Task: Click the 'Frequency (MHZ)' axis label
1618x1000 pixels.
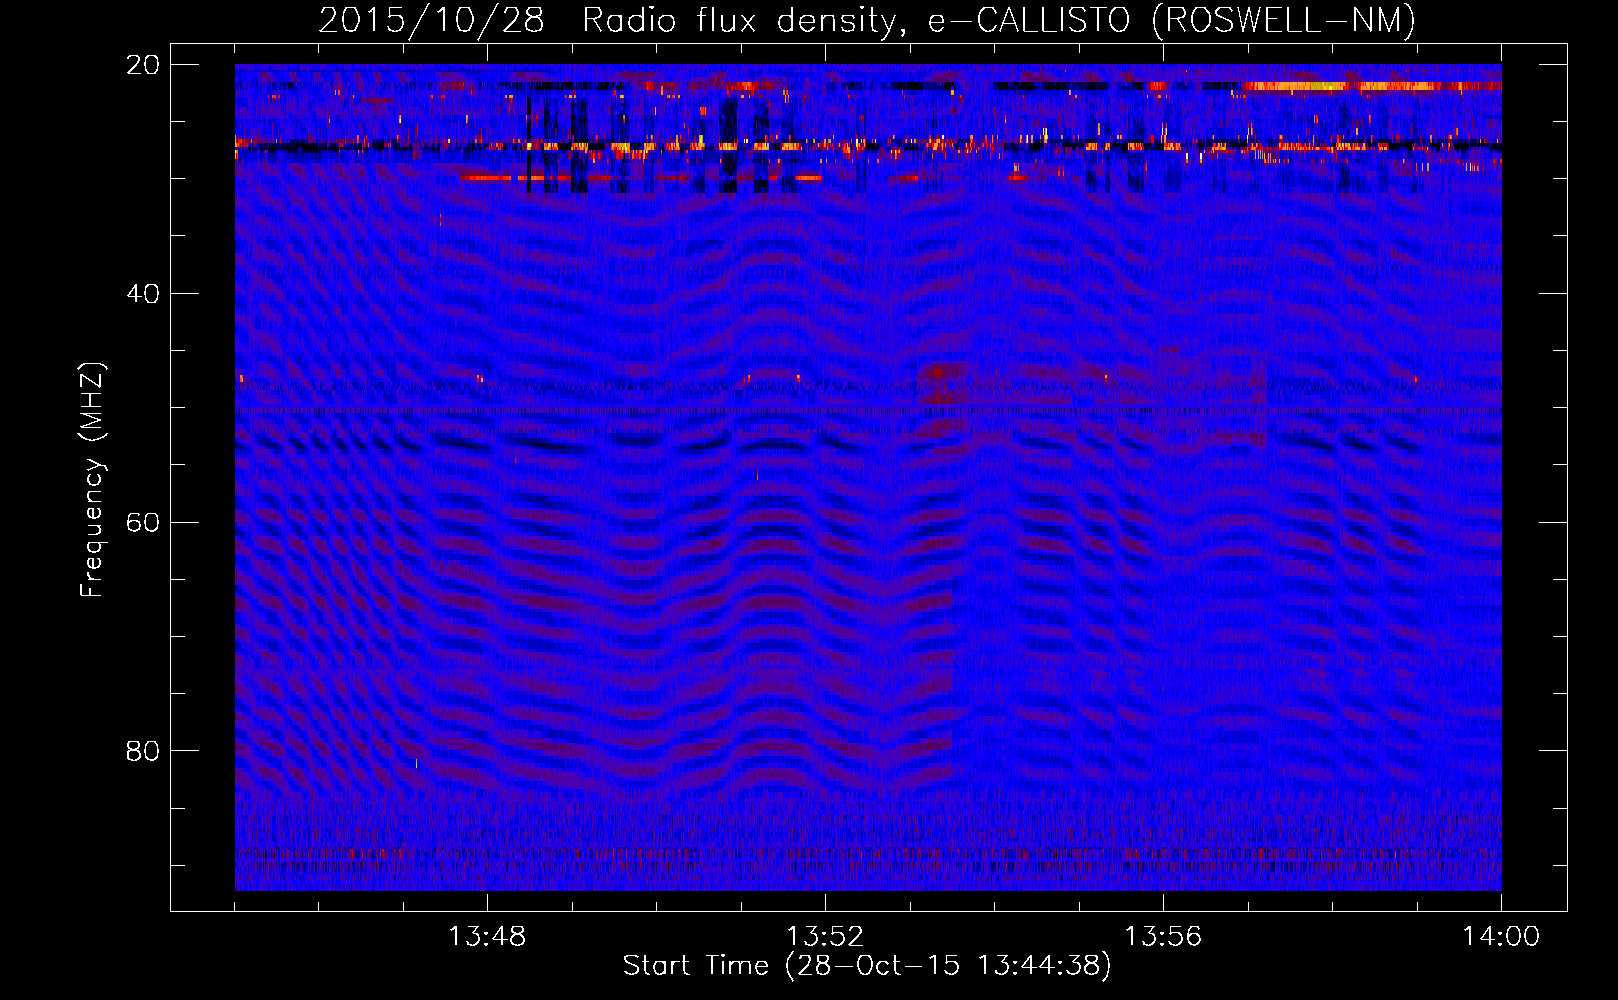Action: tap(92, 480)
